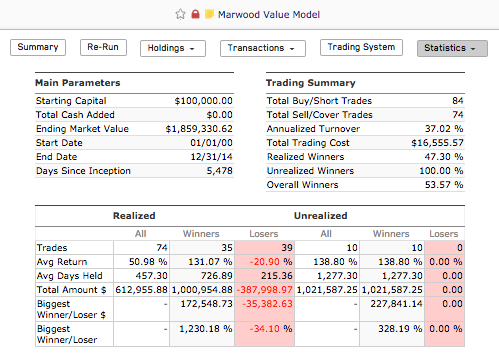Click the Annualized Turnover row label
Image resolution: width=499 pixels, height=363 pixels.
click(x=313, y=129)
